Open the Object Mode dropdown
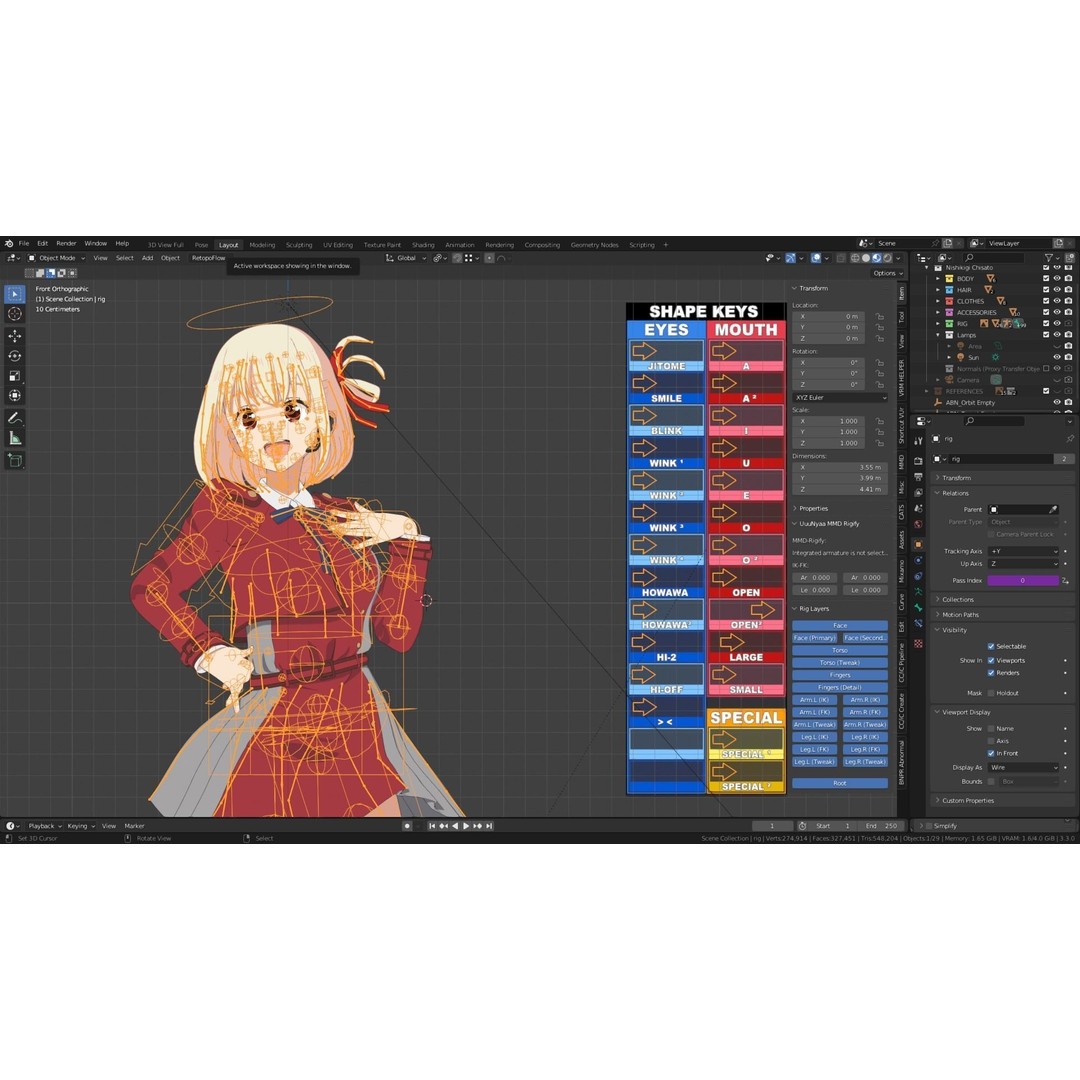This screenshot has width=1080, height=1080. coord(56,258)
